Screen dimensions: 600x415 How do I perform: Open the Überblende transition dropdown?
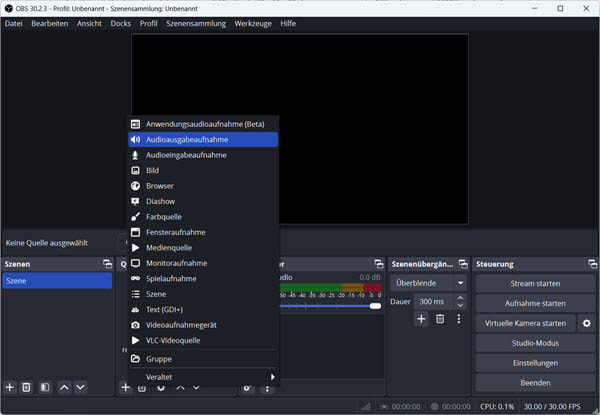click(429, 283)
